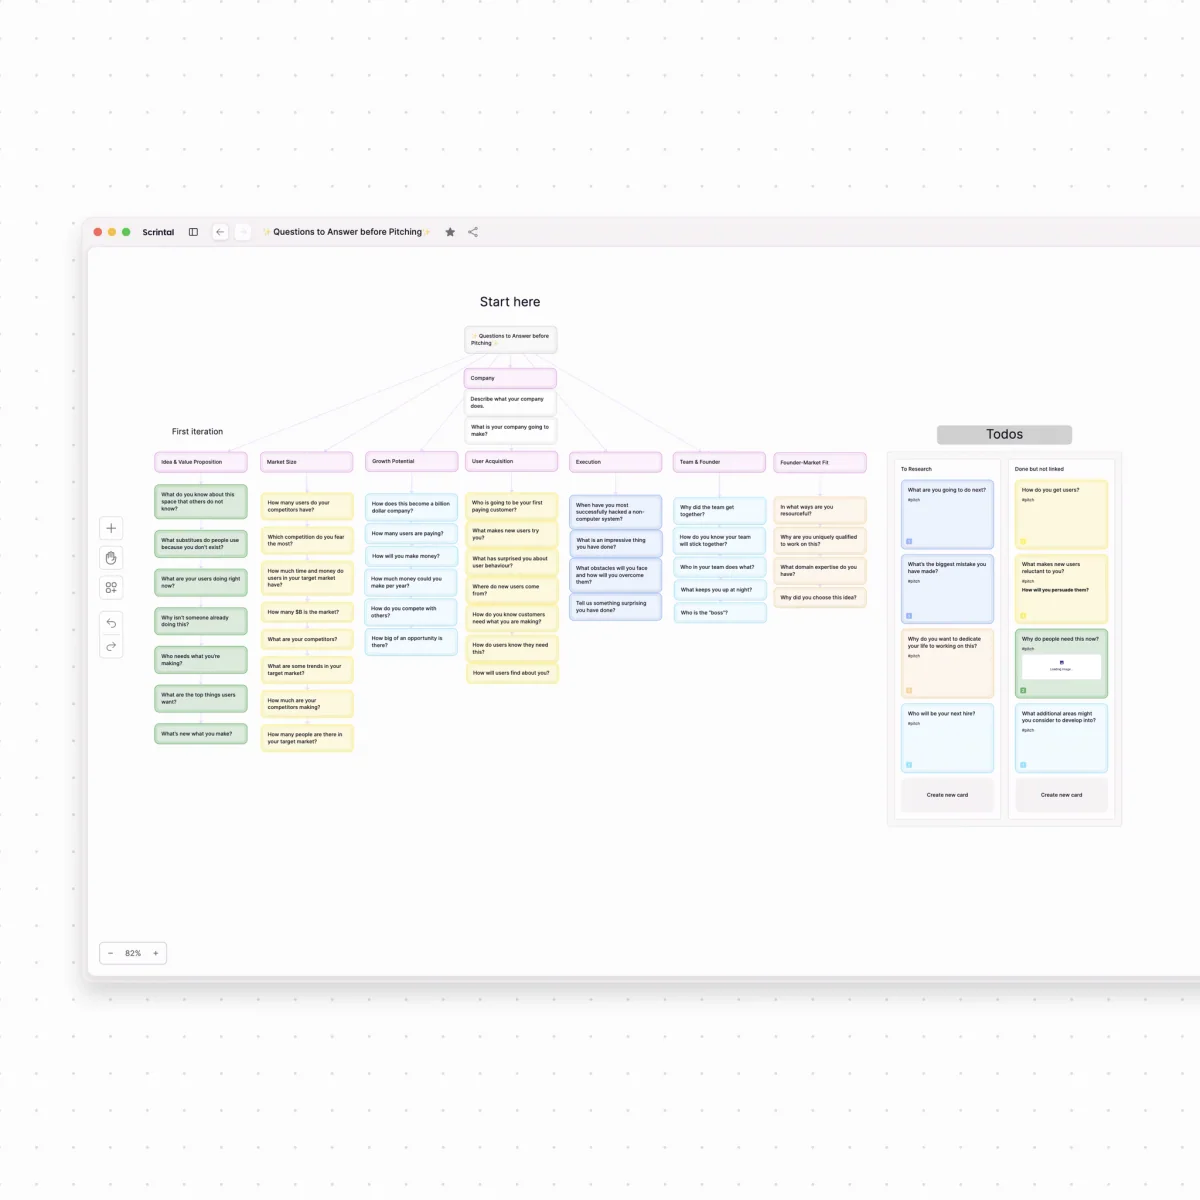Open the root 'Questions to Answer before Pitching' card
The image size is (1200, 1200).
tap(510, 339)
